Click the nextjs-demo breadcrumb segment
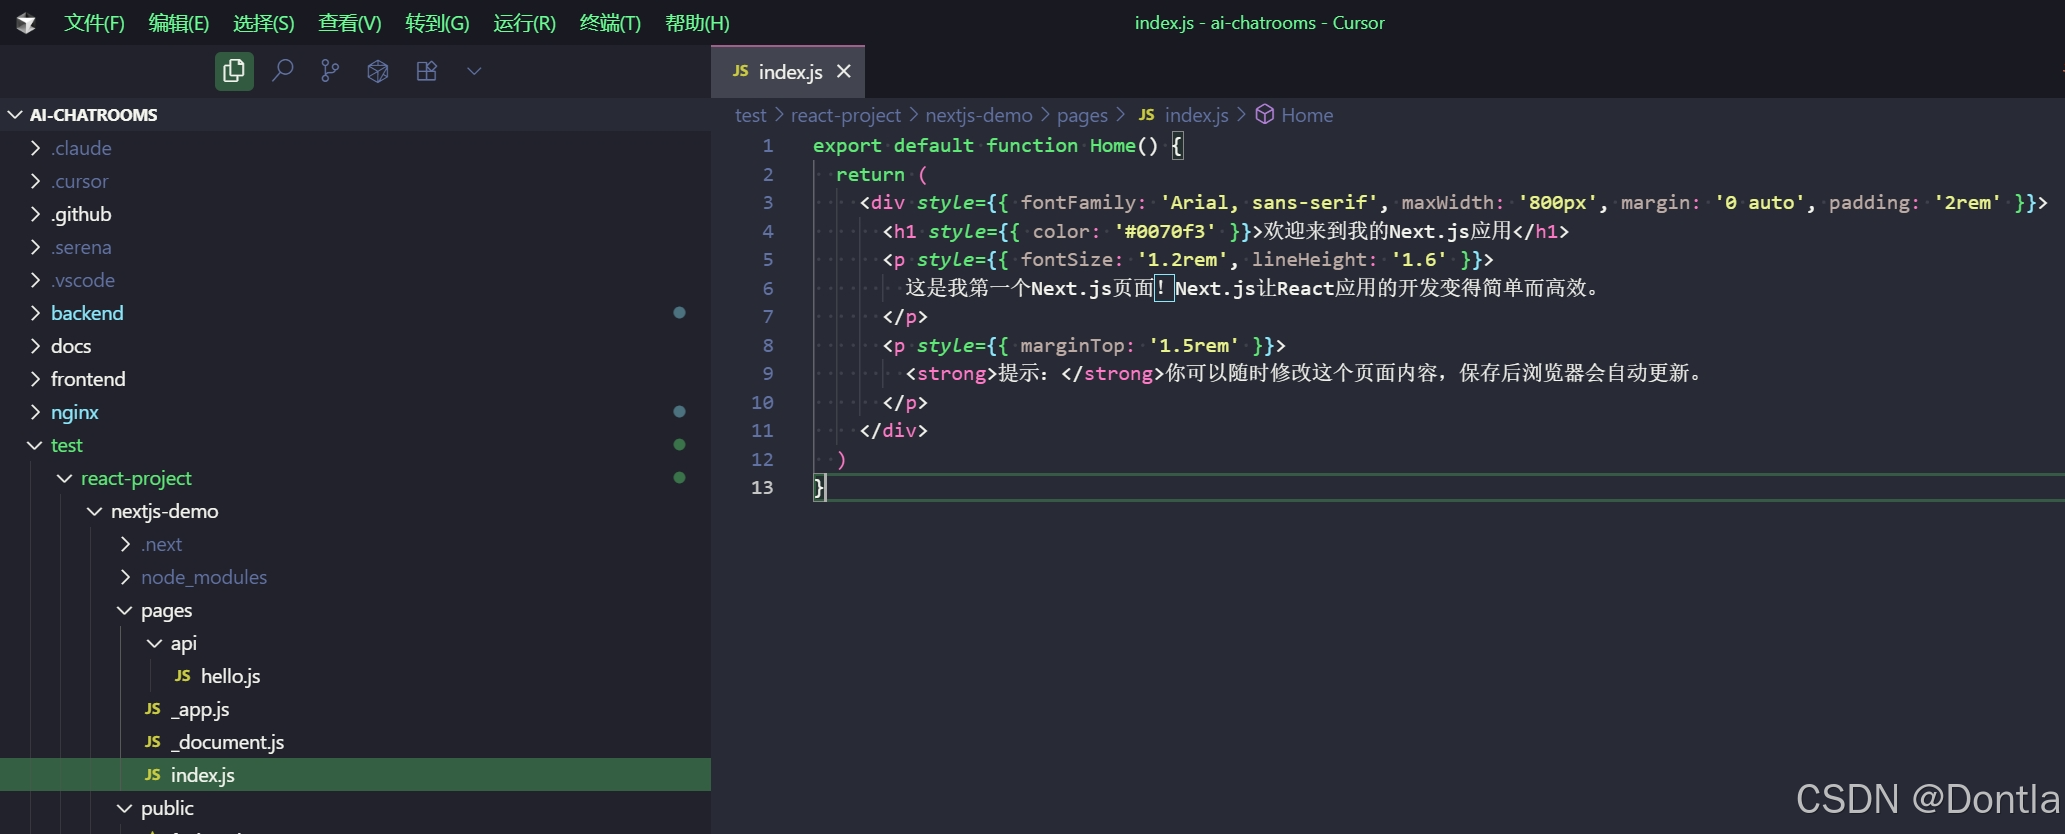 979,115
